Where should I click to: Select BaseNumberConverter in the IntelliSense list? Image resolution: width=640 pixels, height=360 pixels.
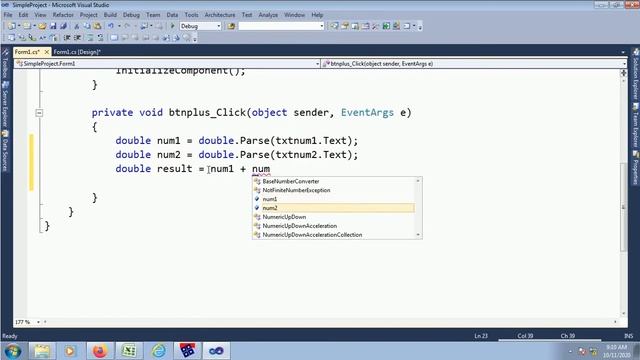tap(334, 181)
